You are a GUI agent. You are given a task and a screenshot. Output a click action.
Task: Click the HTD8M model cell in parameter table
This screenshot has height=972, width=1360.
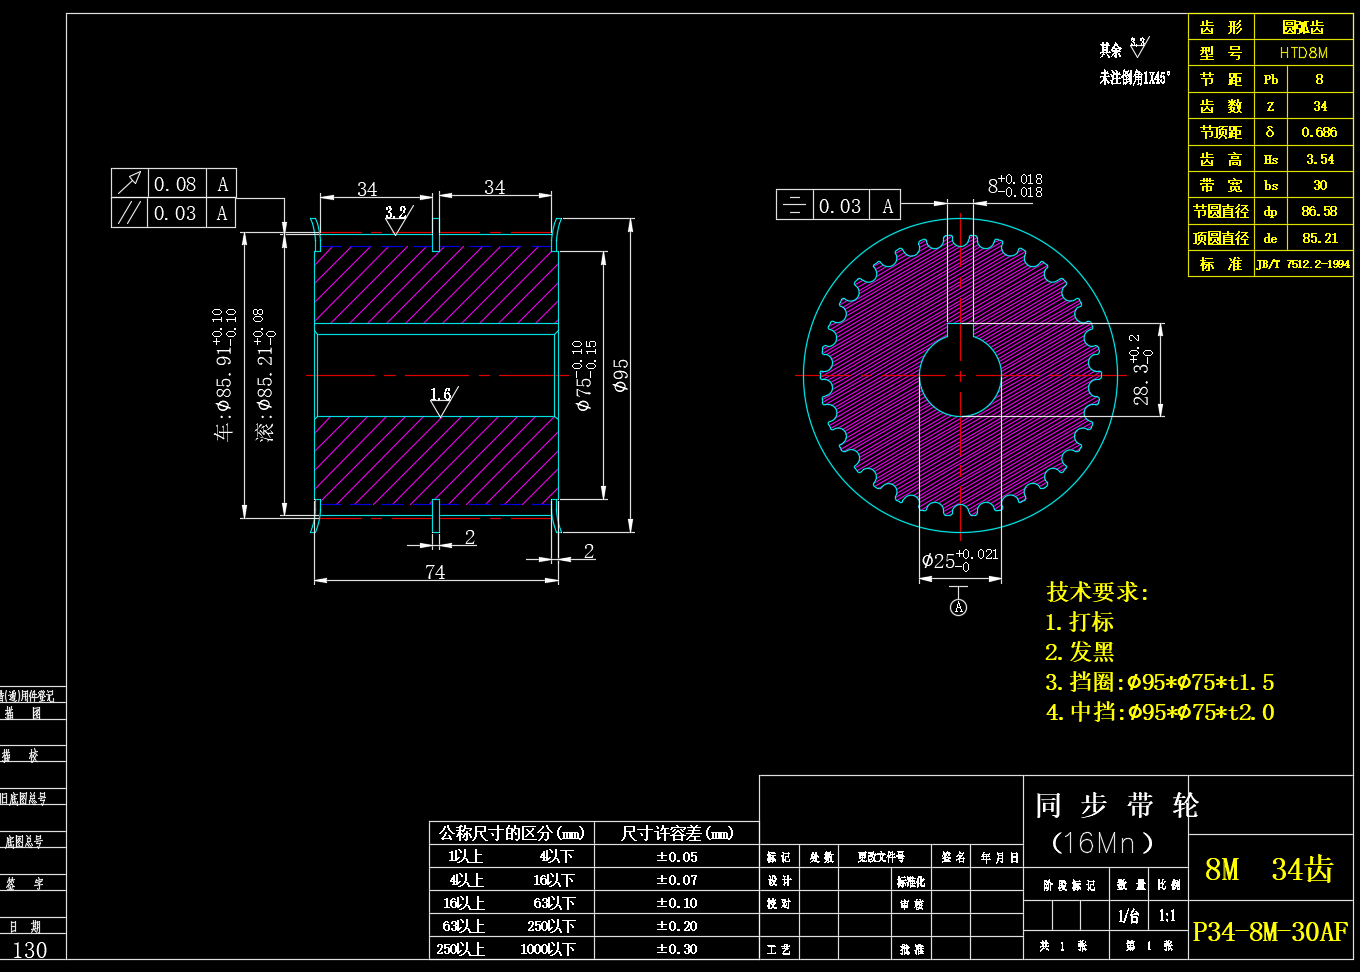pyautogui.click(x=1303, y=53)
